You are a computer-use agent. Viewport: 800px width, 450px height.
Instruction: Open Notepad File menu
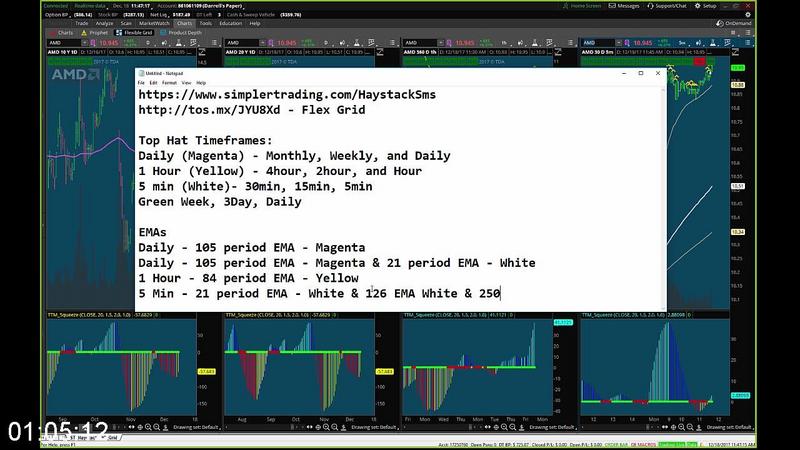141,83
